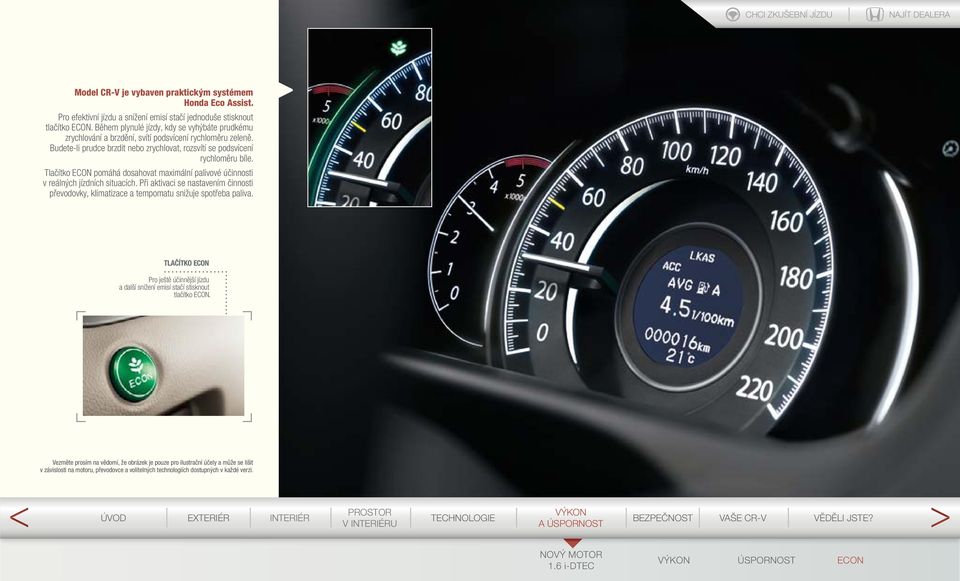Select VÝKON A ÚSPORNOST section tab
Image resolution: width=960 pixels, height=581 pixels.
coord(571,518)
